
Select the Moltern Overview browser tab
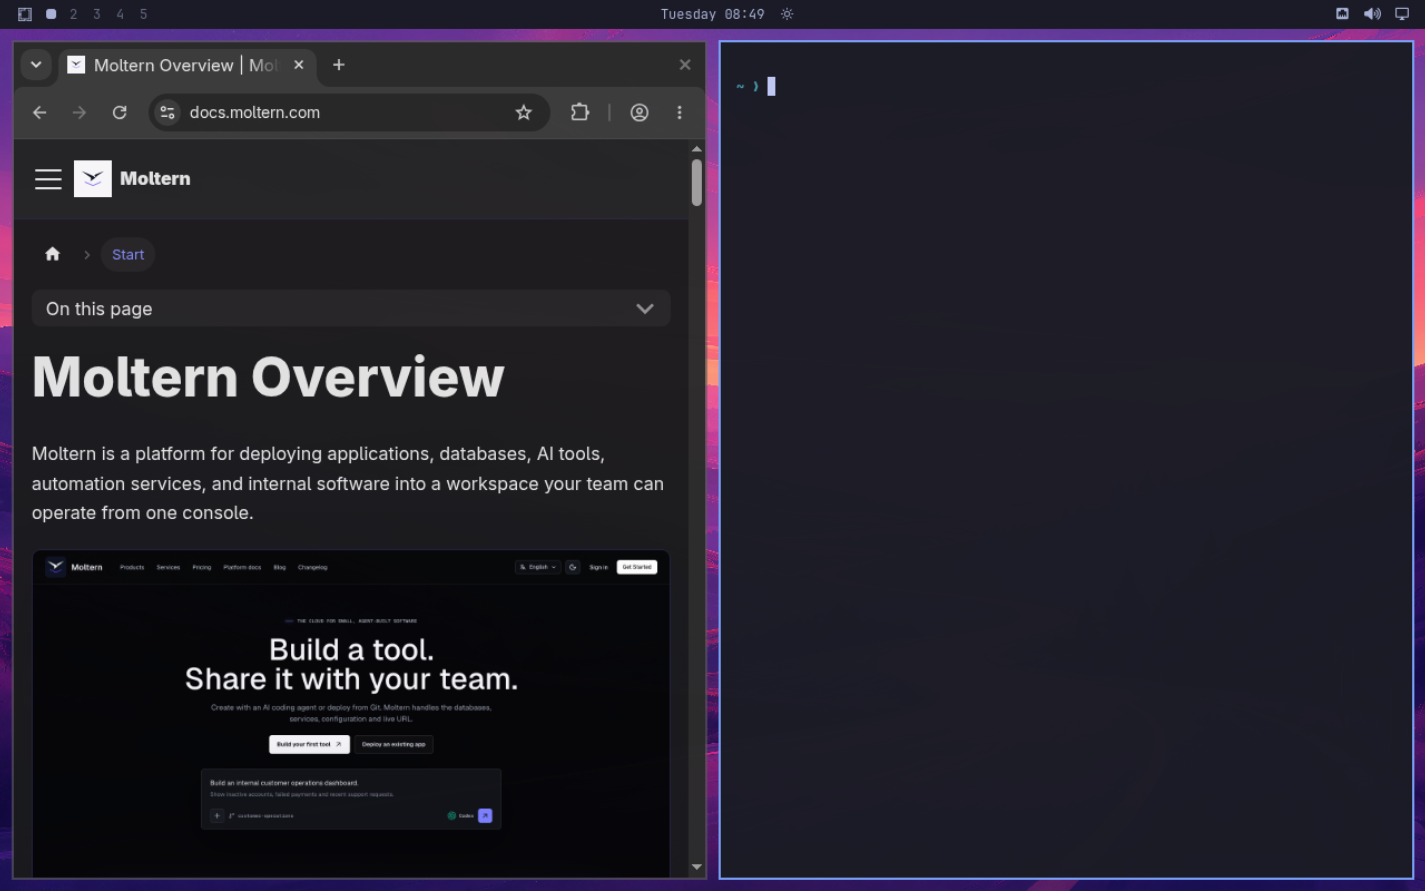tap(187, 65)
